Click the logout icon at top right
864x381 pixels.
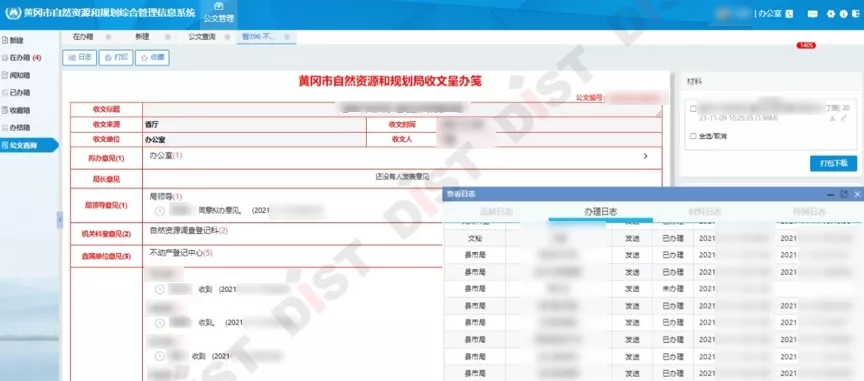pyautogui.click(x=855, y=14)
